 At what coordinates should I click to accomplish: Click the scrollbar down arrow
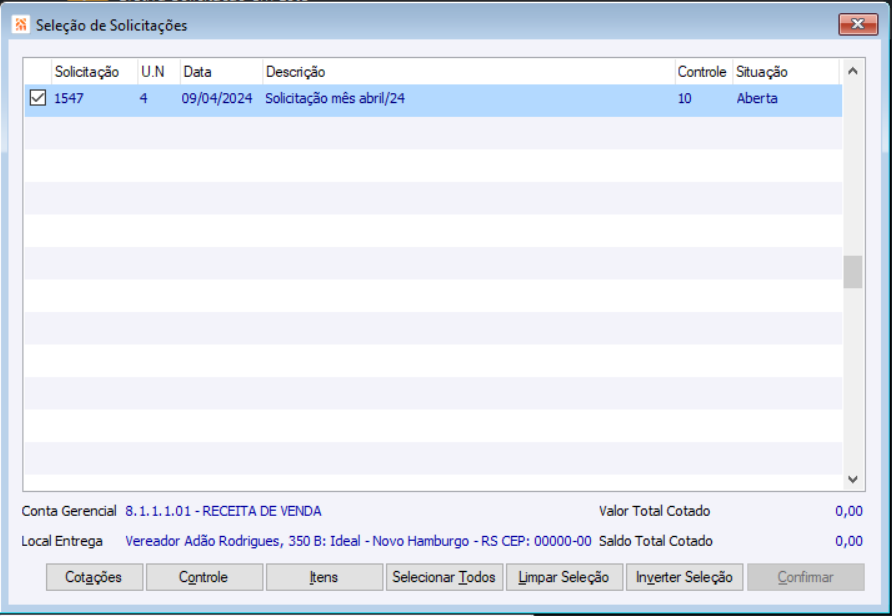click(x=852, y=479)
